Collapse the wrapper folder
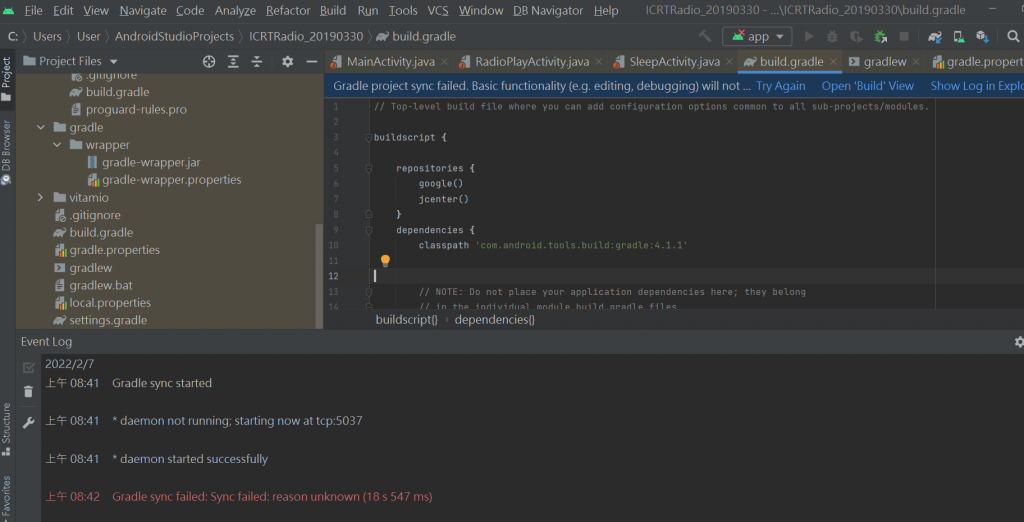1024x522 pixels. pos(57,145)
